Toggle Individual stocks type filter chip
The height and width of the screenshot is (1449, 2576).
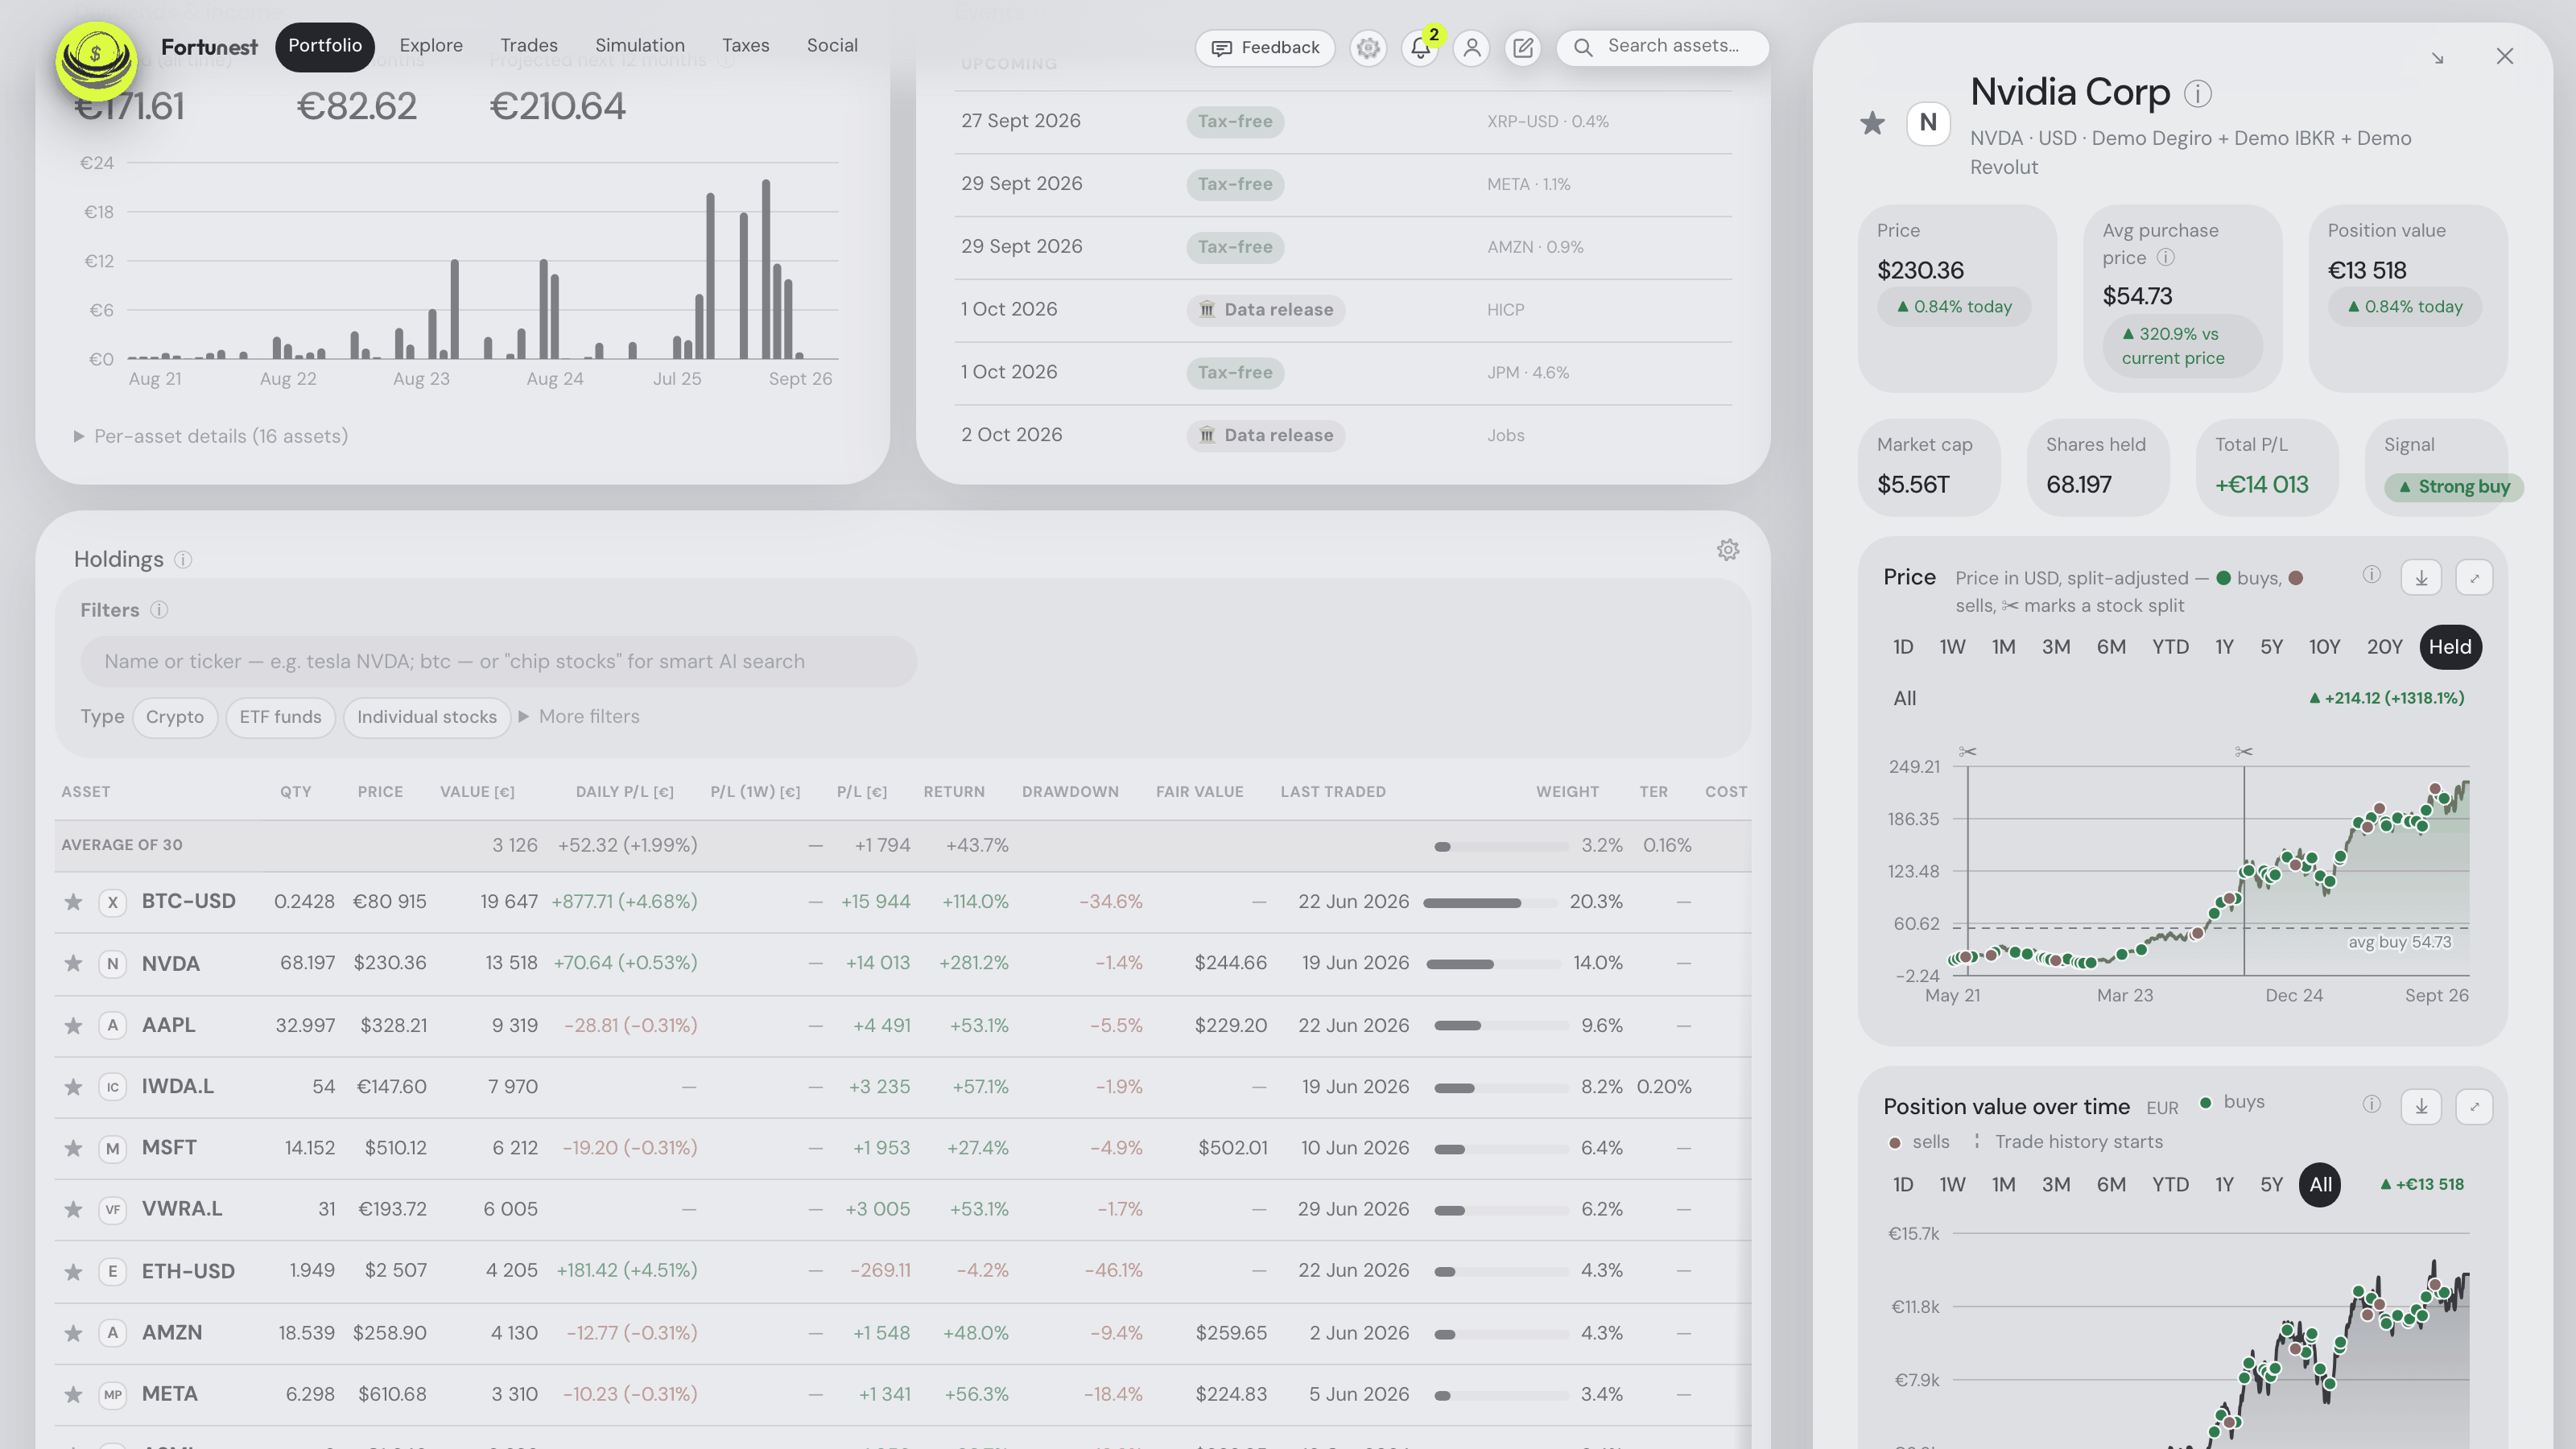[427, 717]
